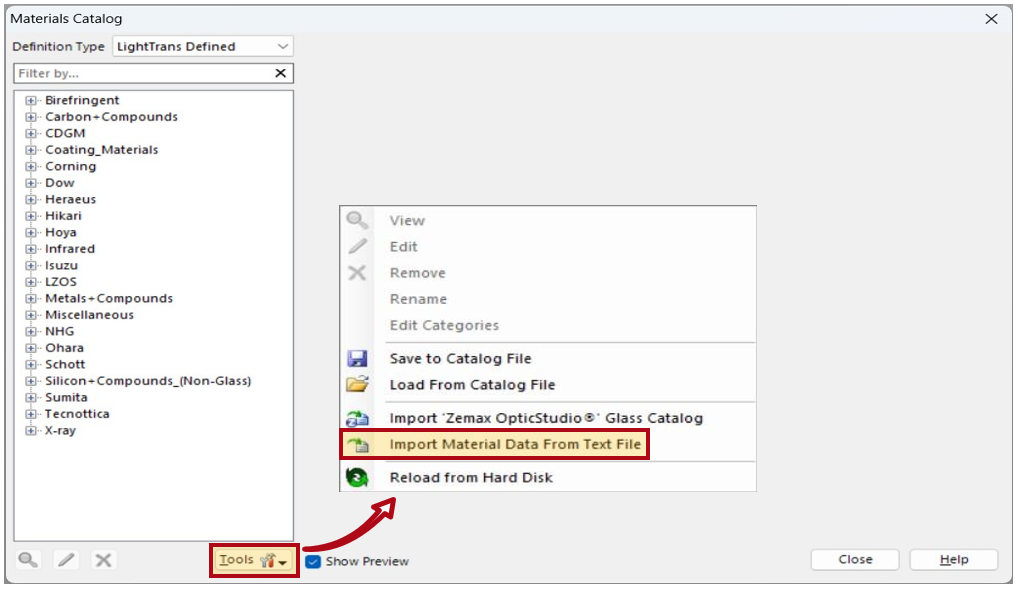Click the Zemax Glass Catalog import icon
The height and width of the screenshot is (589, 1018).
coord(357,418)
